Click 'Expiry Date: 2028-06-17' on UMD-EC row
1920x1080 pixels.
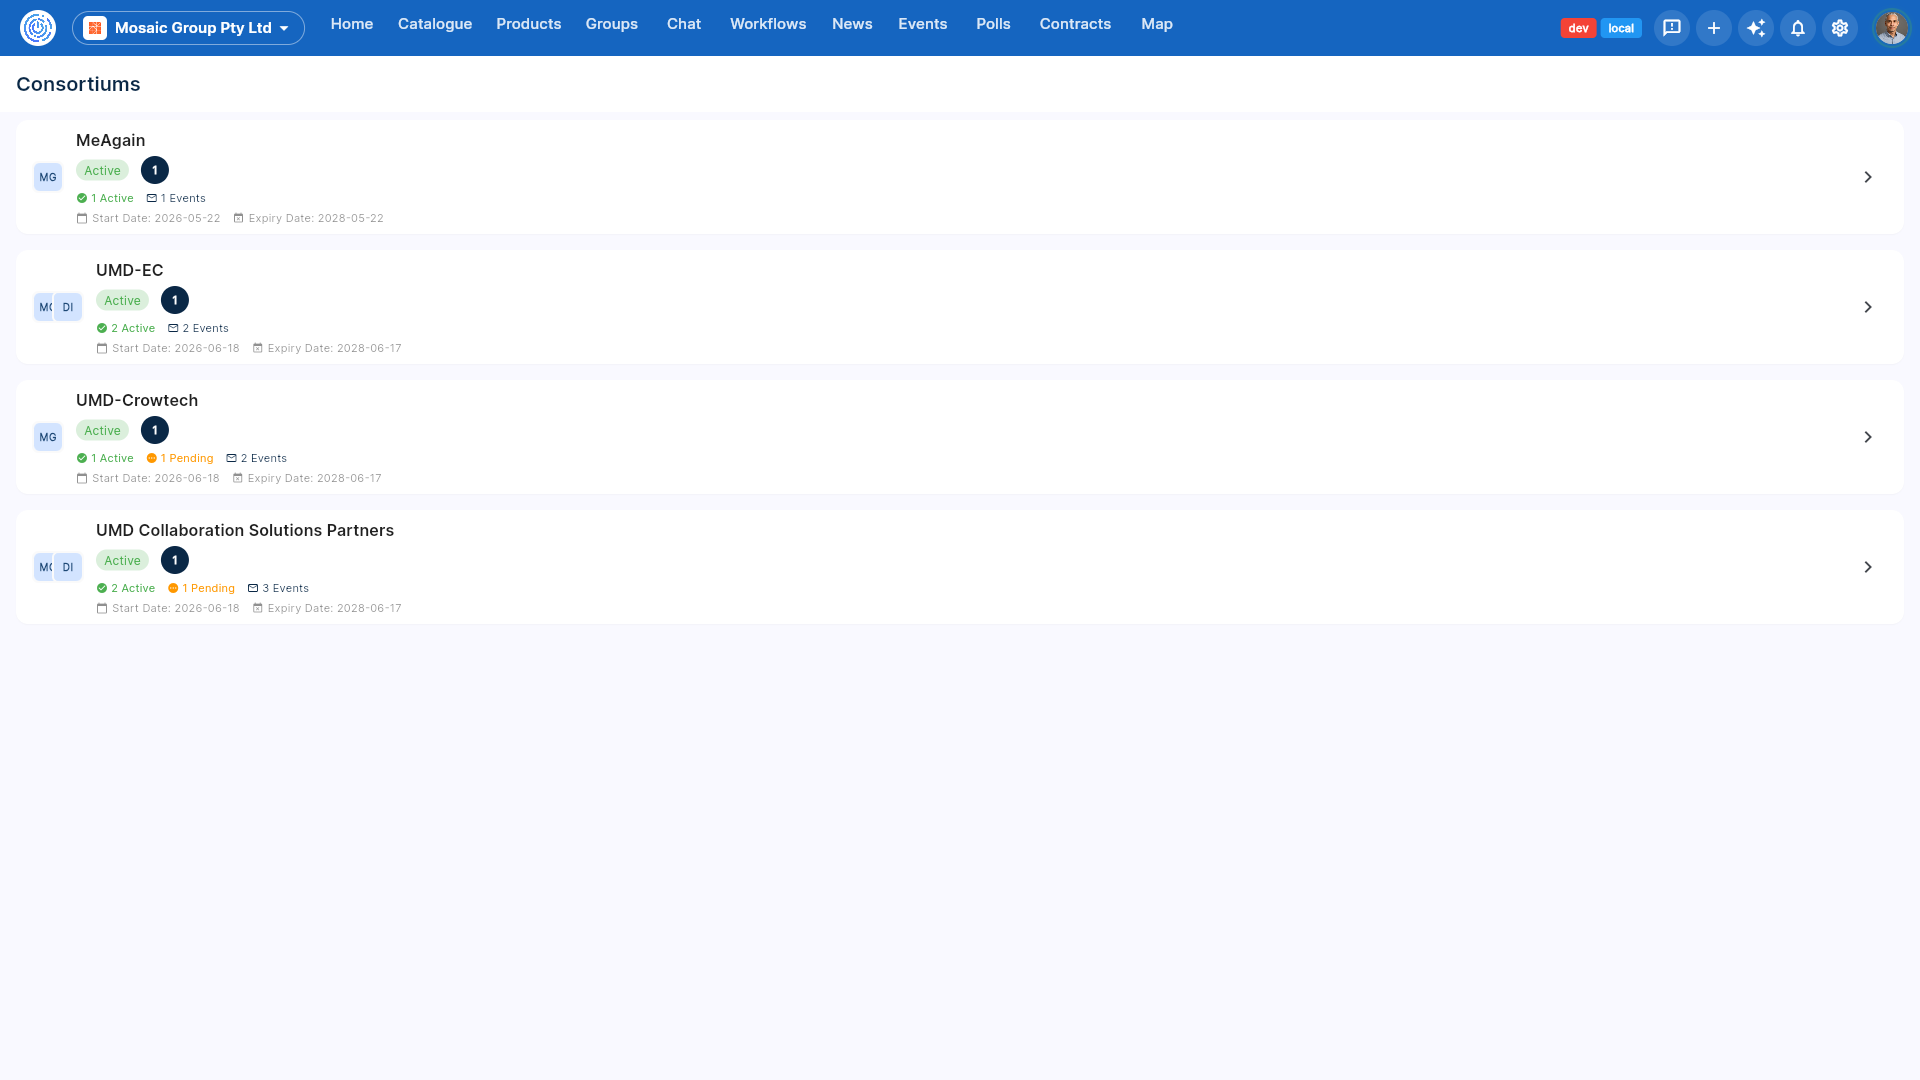(327, 348)
